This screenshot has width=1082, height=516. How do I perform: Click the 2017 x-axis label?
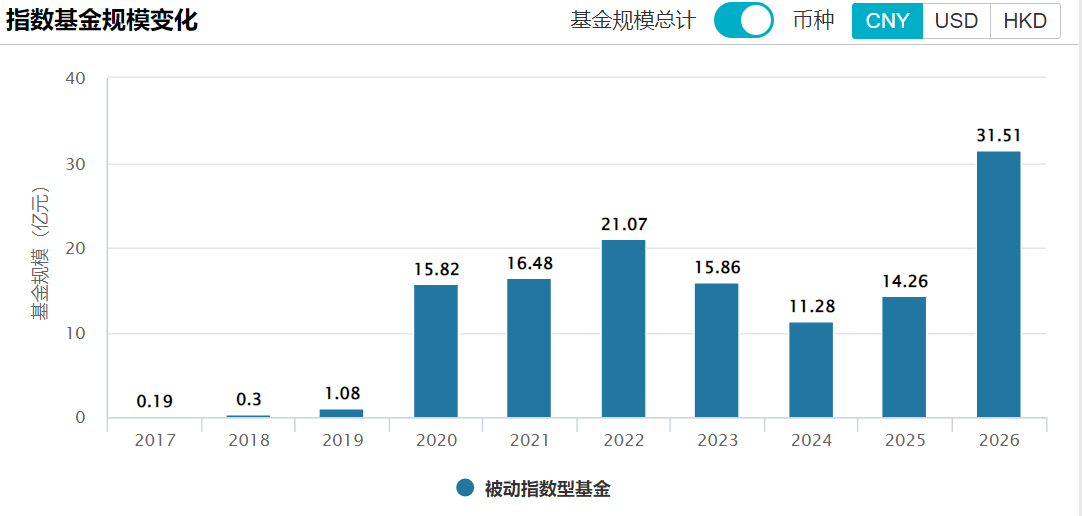pos(155,441)
